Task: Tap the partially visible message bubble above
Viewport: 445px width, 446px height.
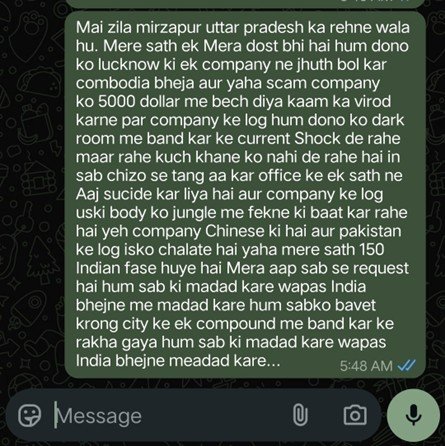Action: (245, 3)
